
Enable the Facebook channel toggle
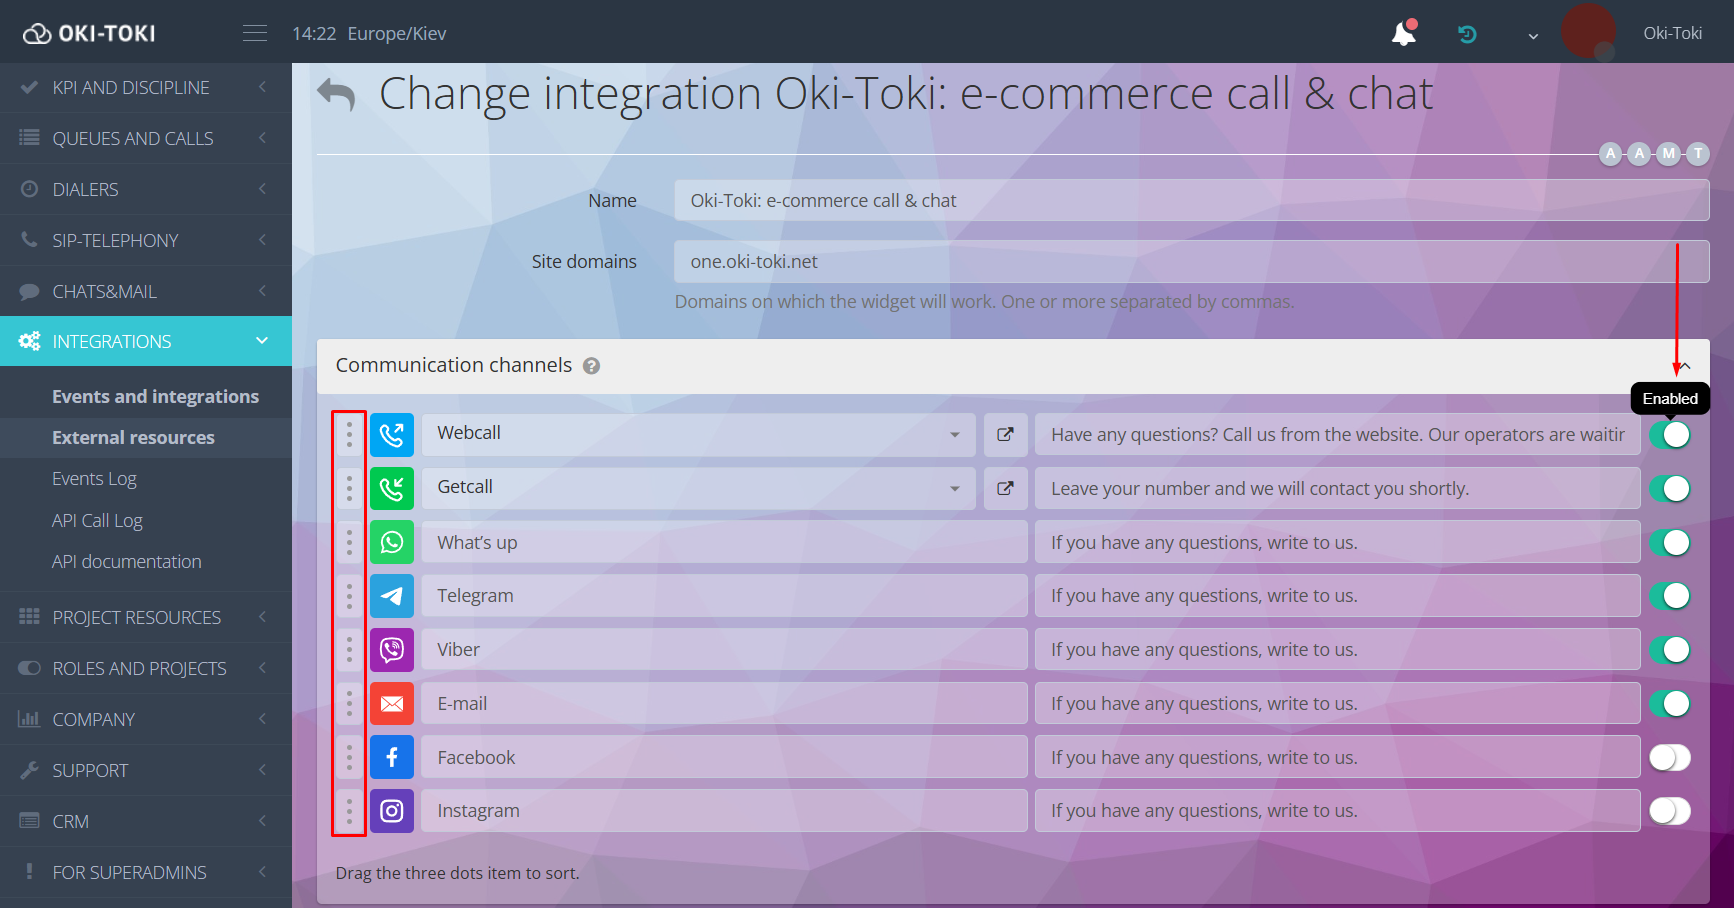click(1669, 758)
